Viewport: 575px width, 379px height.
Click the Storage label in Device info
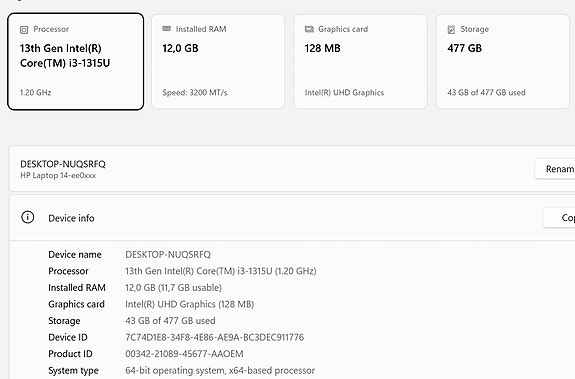coord(64,321)
